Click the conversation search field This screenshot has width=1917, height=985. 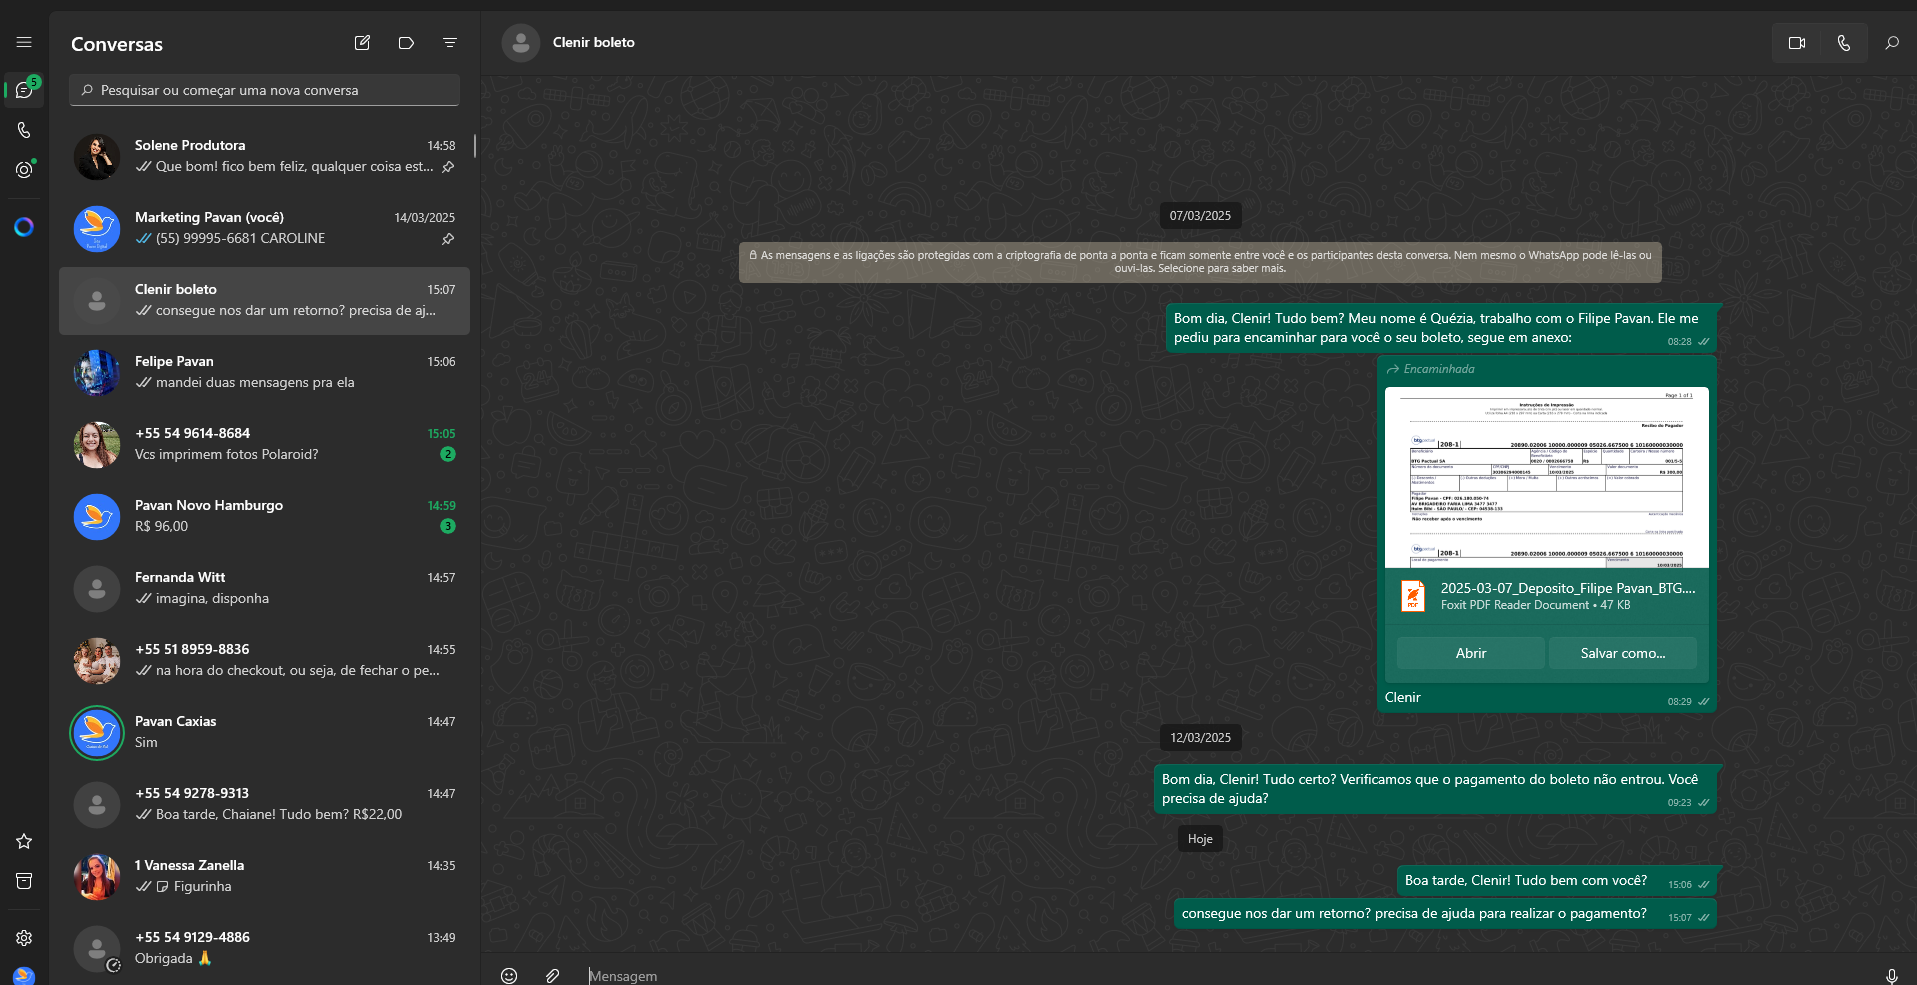tap(265, 90)
